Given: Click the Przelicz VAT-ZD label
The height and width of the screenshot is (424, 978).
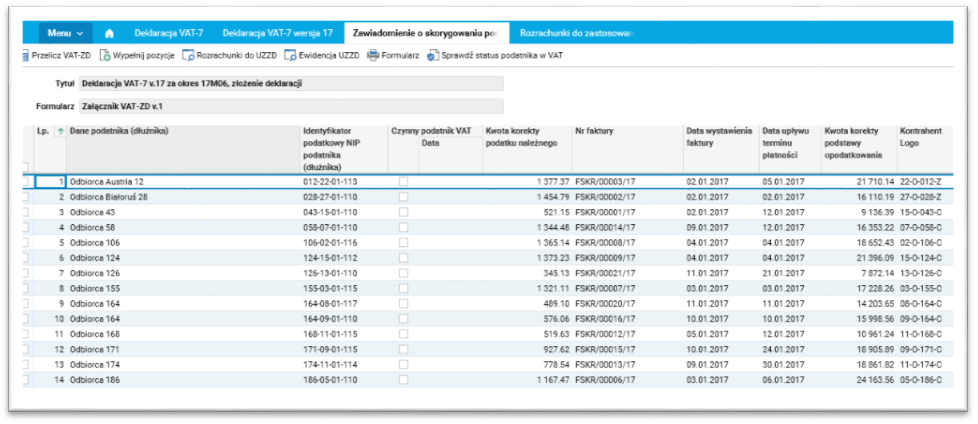Looking at the screenshot, I should coord(61,55).
